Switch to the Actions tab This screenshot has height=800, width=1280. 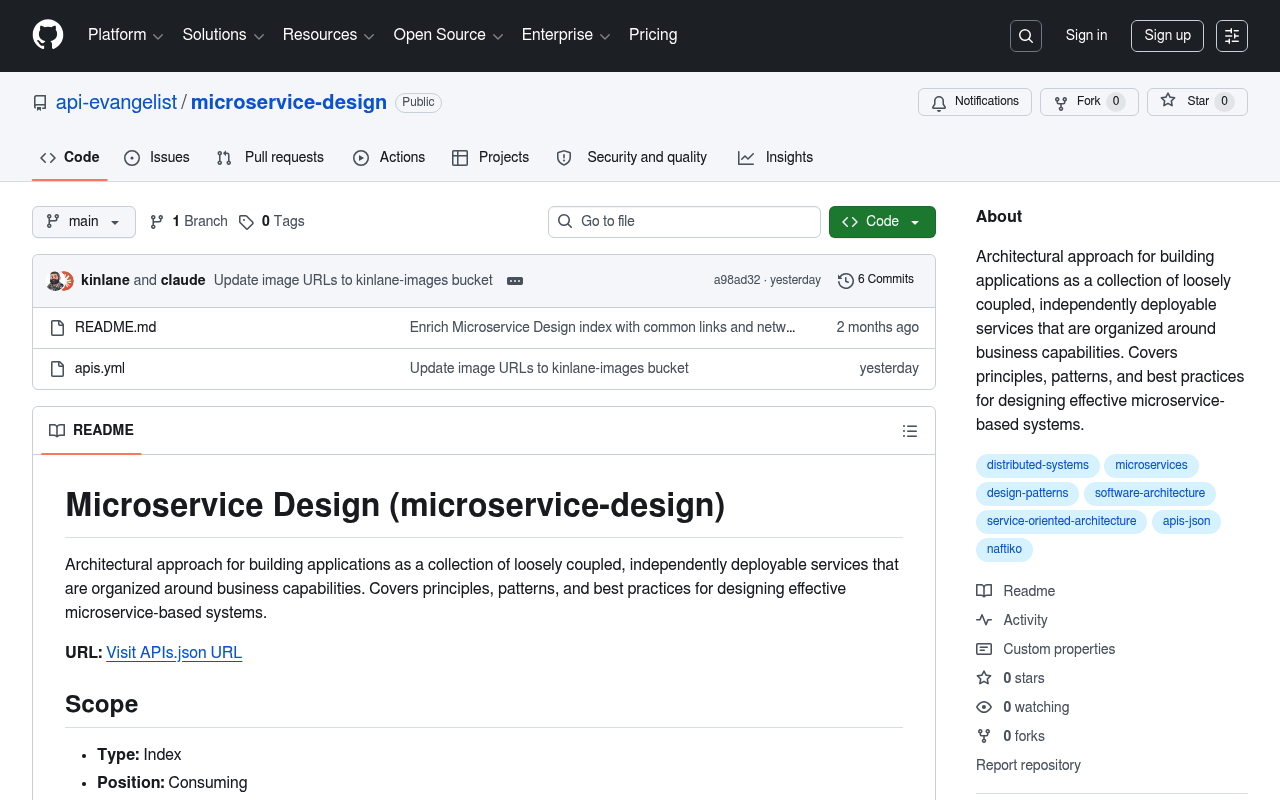[389, 158]
